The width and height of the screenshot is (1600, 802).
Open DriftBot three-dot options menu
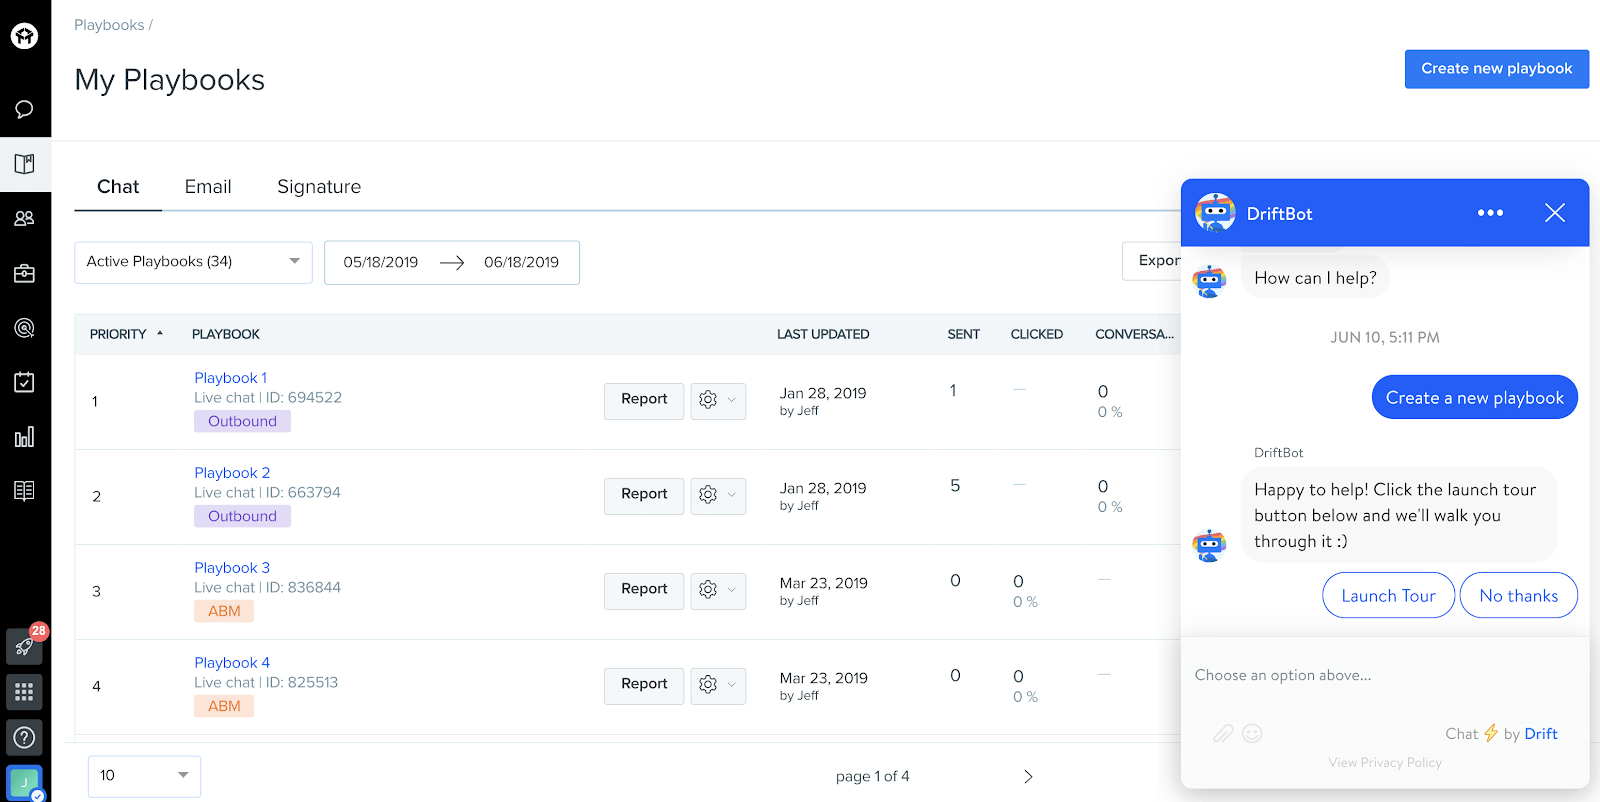1490,213
